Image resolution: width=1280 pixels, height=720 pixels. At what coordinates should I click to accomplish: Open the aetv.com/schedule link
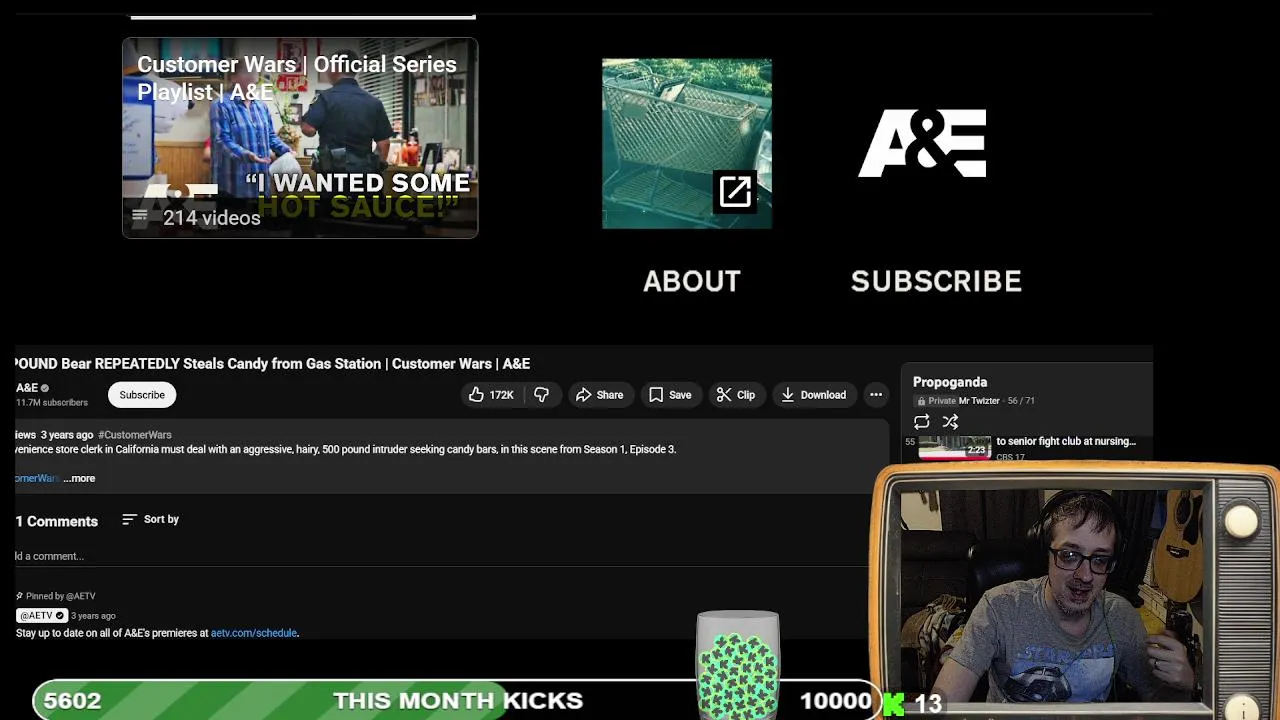coord(254,633)
